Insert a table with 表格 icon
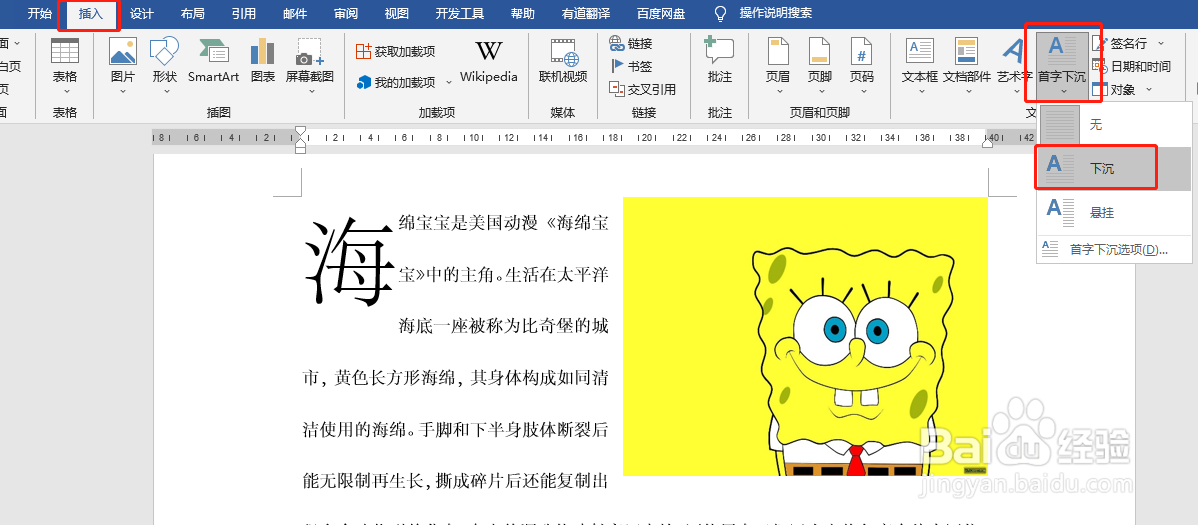Viewport: 1198px width, 525px height. click(65, 52)
